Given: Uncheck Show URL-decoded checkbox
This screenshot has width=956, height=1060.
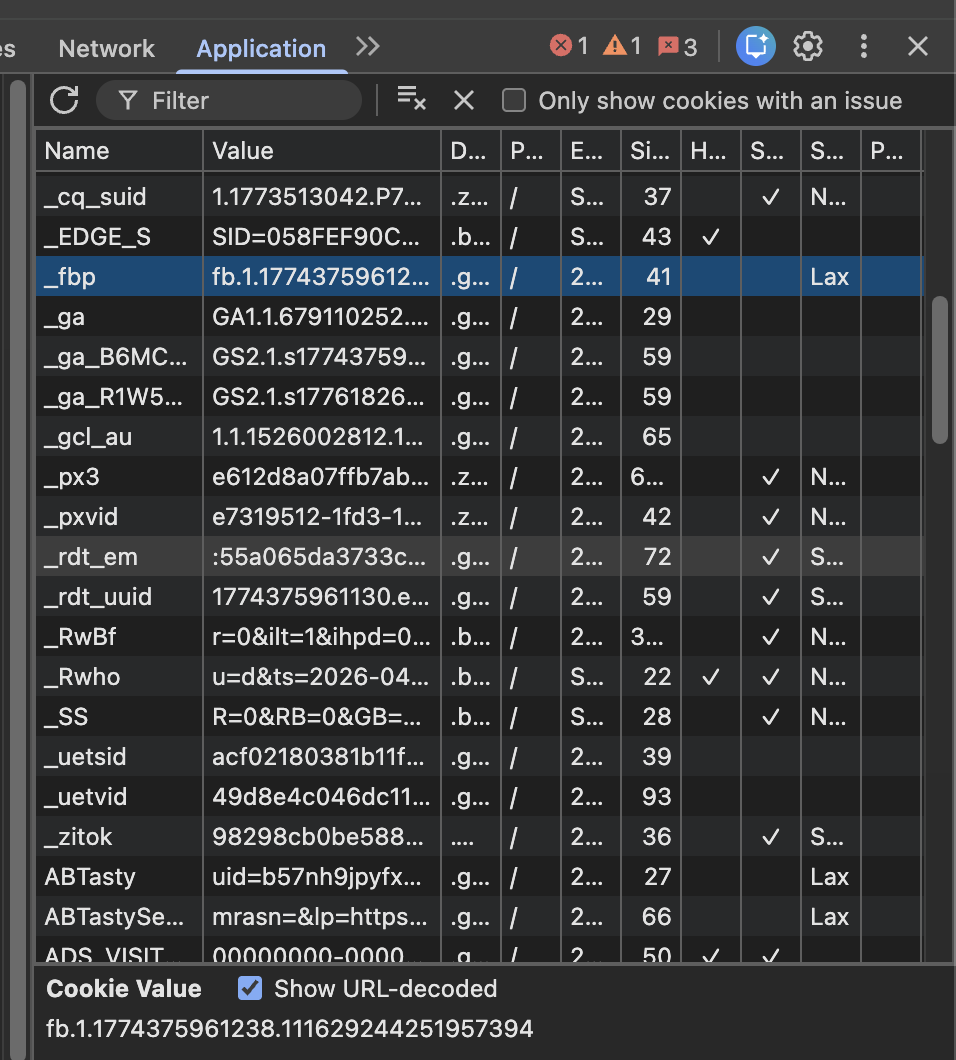Looking at the screenshot, I should [250, 989].
